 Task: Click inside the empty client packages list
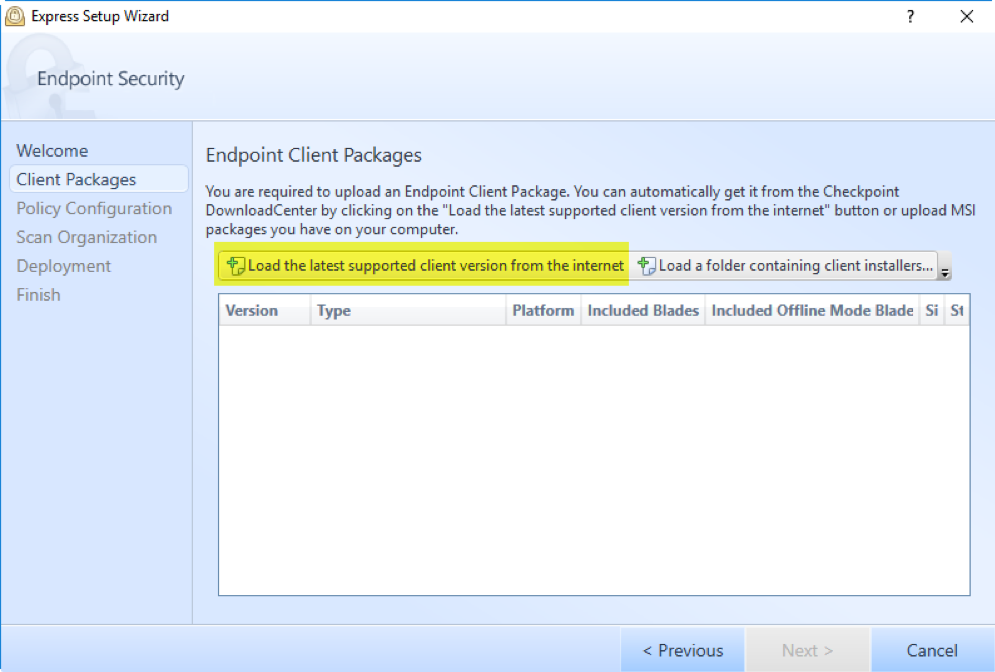point(593,460)
